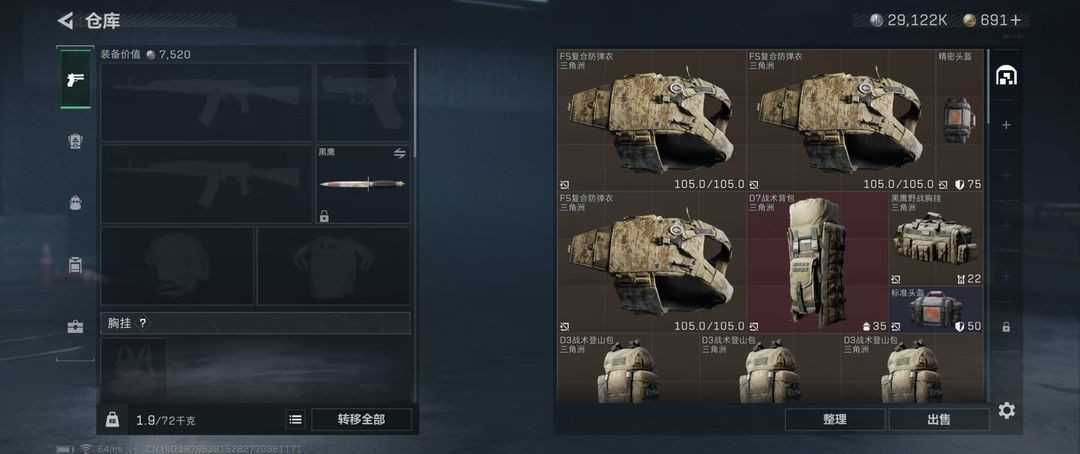Viewport: 1080px width, 454px height.
Task: Open the backpack sidebar category icon
Action: tap(75, 203)
